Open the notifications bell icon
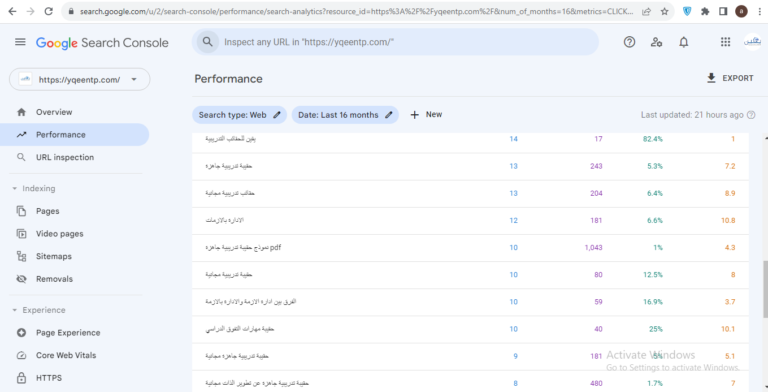The height and width of the screenshot is (392, 768). coord(684,42)
